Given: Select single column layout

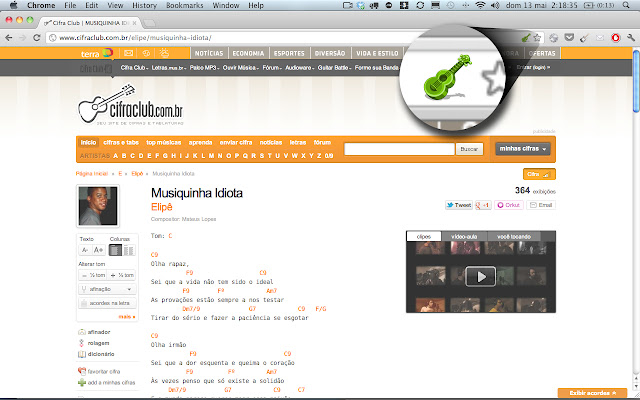Looking at the screenshot, I should 115,250.
